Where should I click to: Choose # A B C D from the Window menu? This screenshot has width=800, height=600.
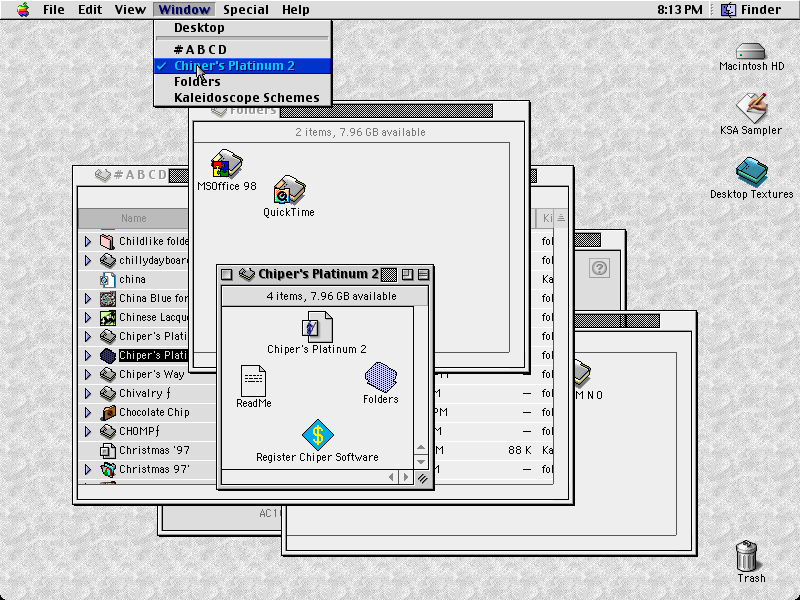point(242,49)
